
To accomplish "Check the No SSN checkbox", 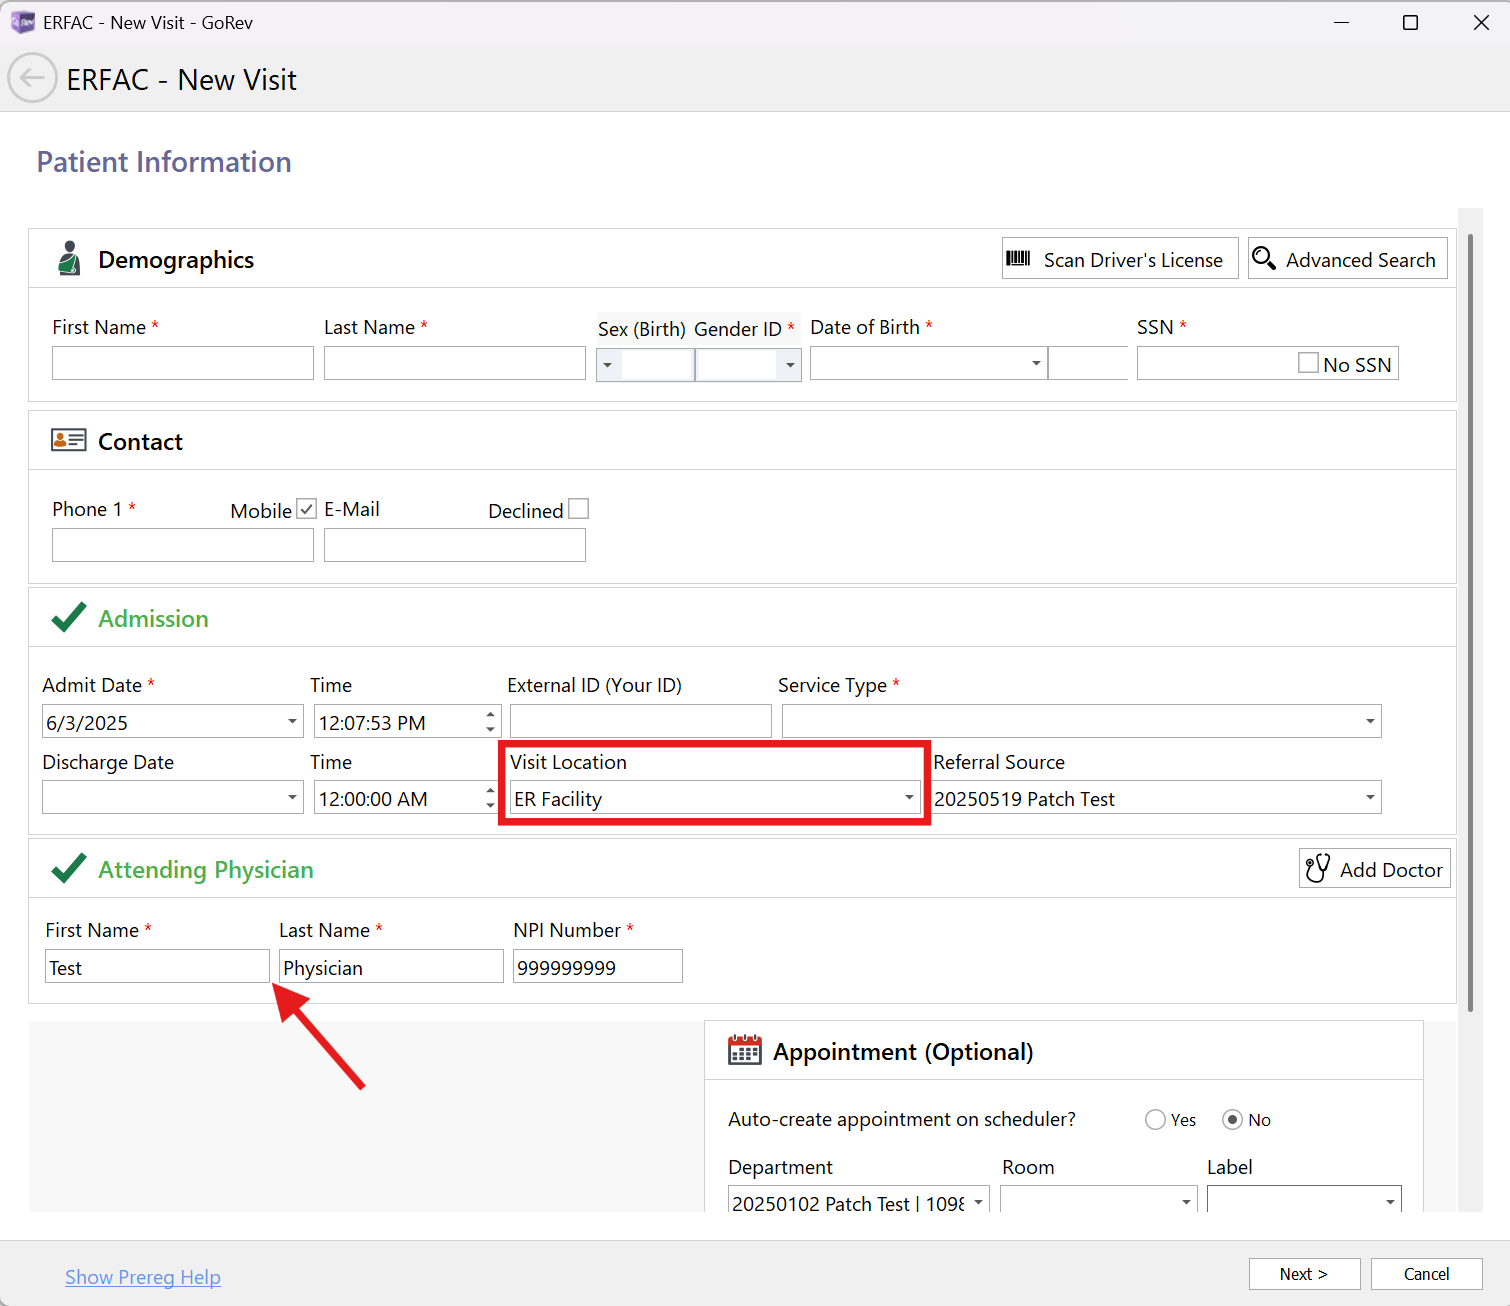I will (1307, 363).
